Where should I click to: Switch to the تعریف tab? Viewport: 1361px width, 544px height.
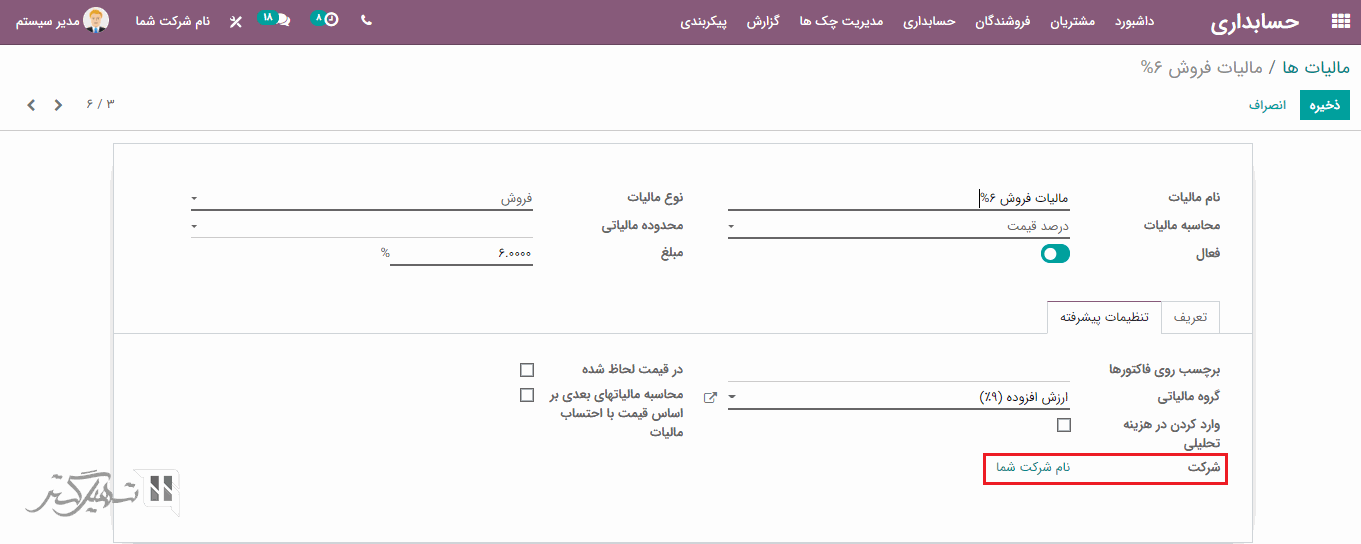point(1190,317)
